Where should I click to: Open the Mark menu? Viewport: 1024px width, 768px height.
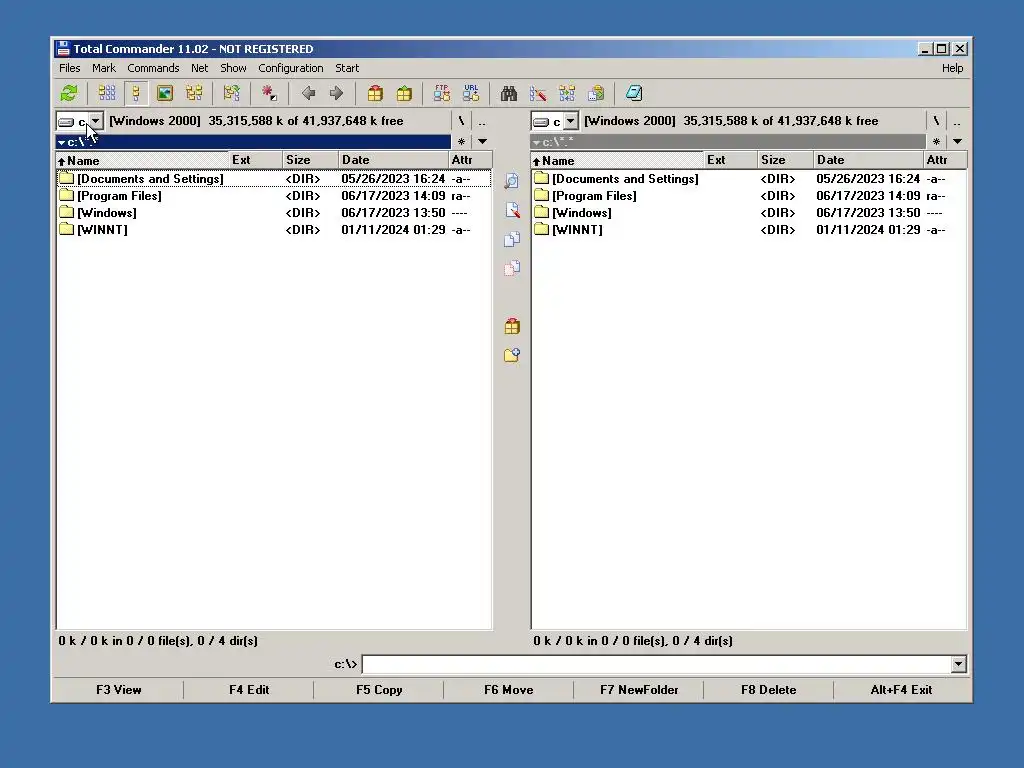click(x=103, y=68)
